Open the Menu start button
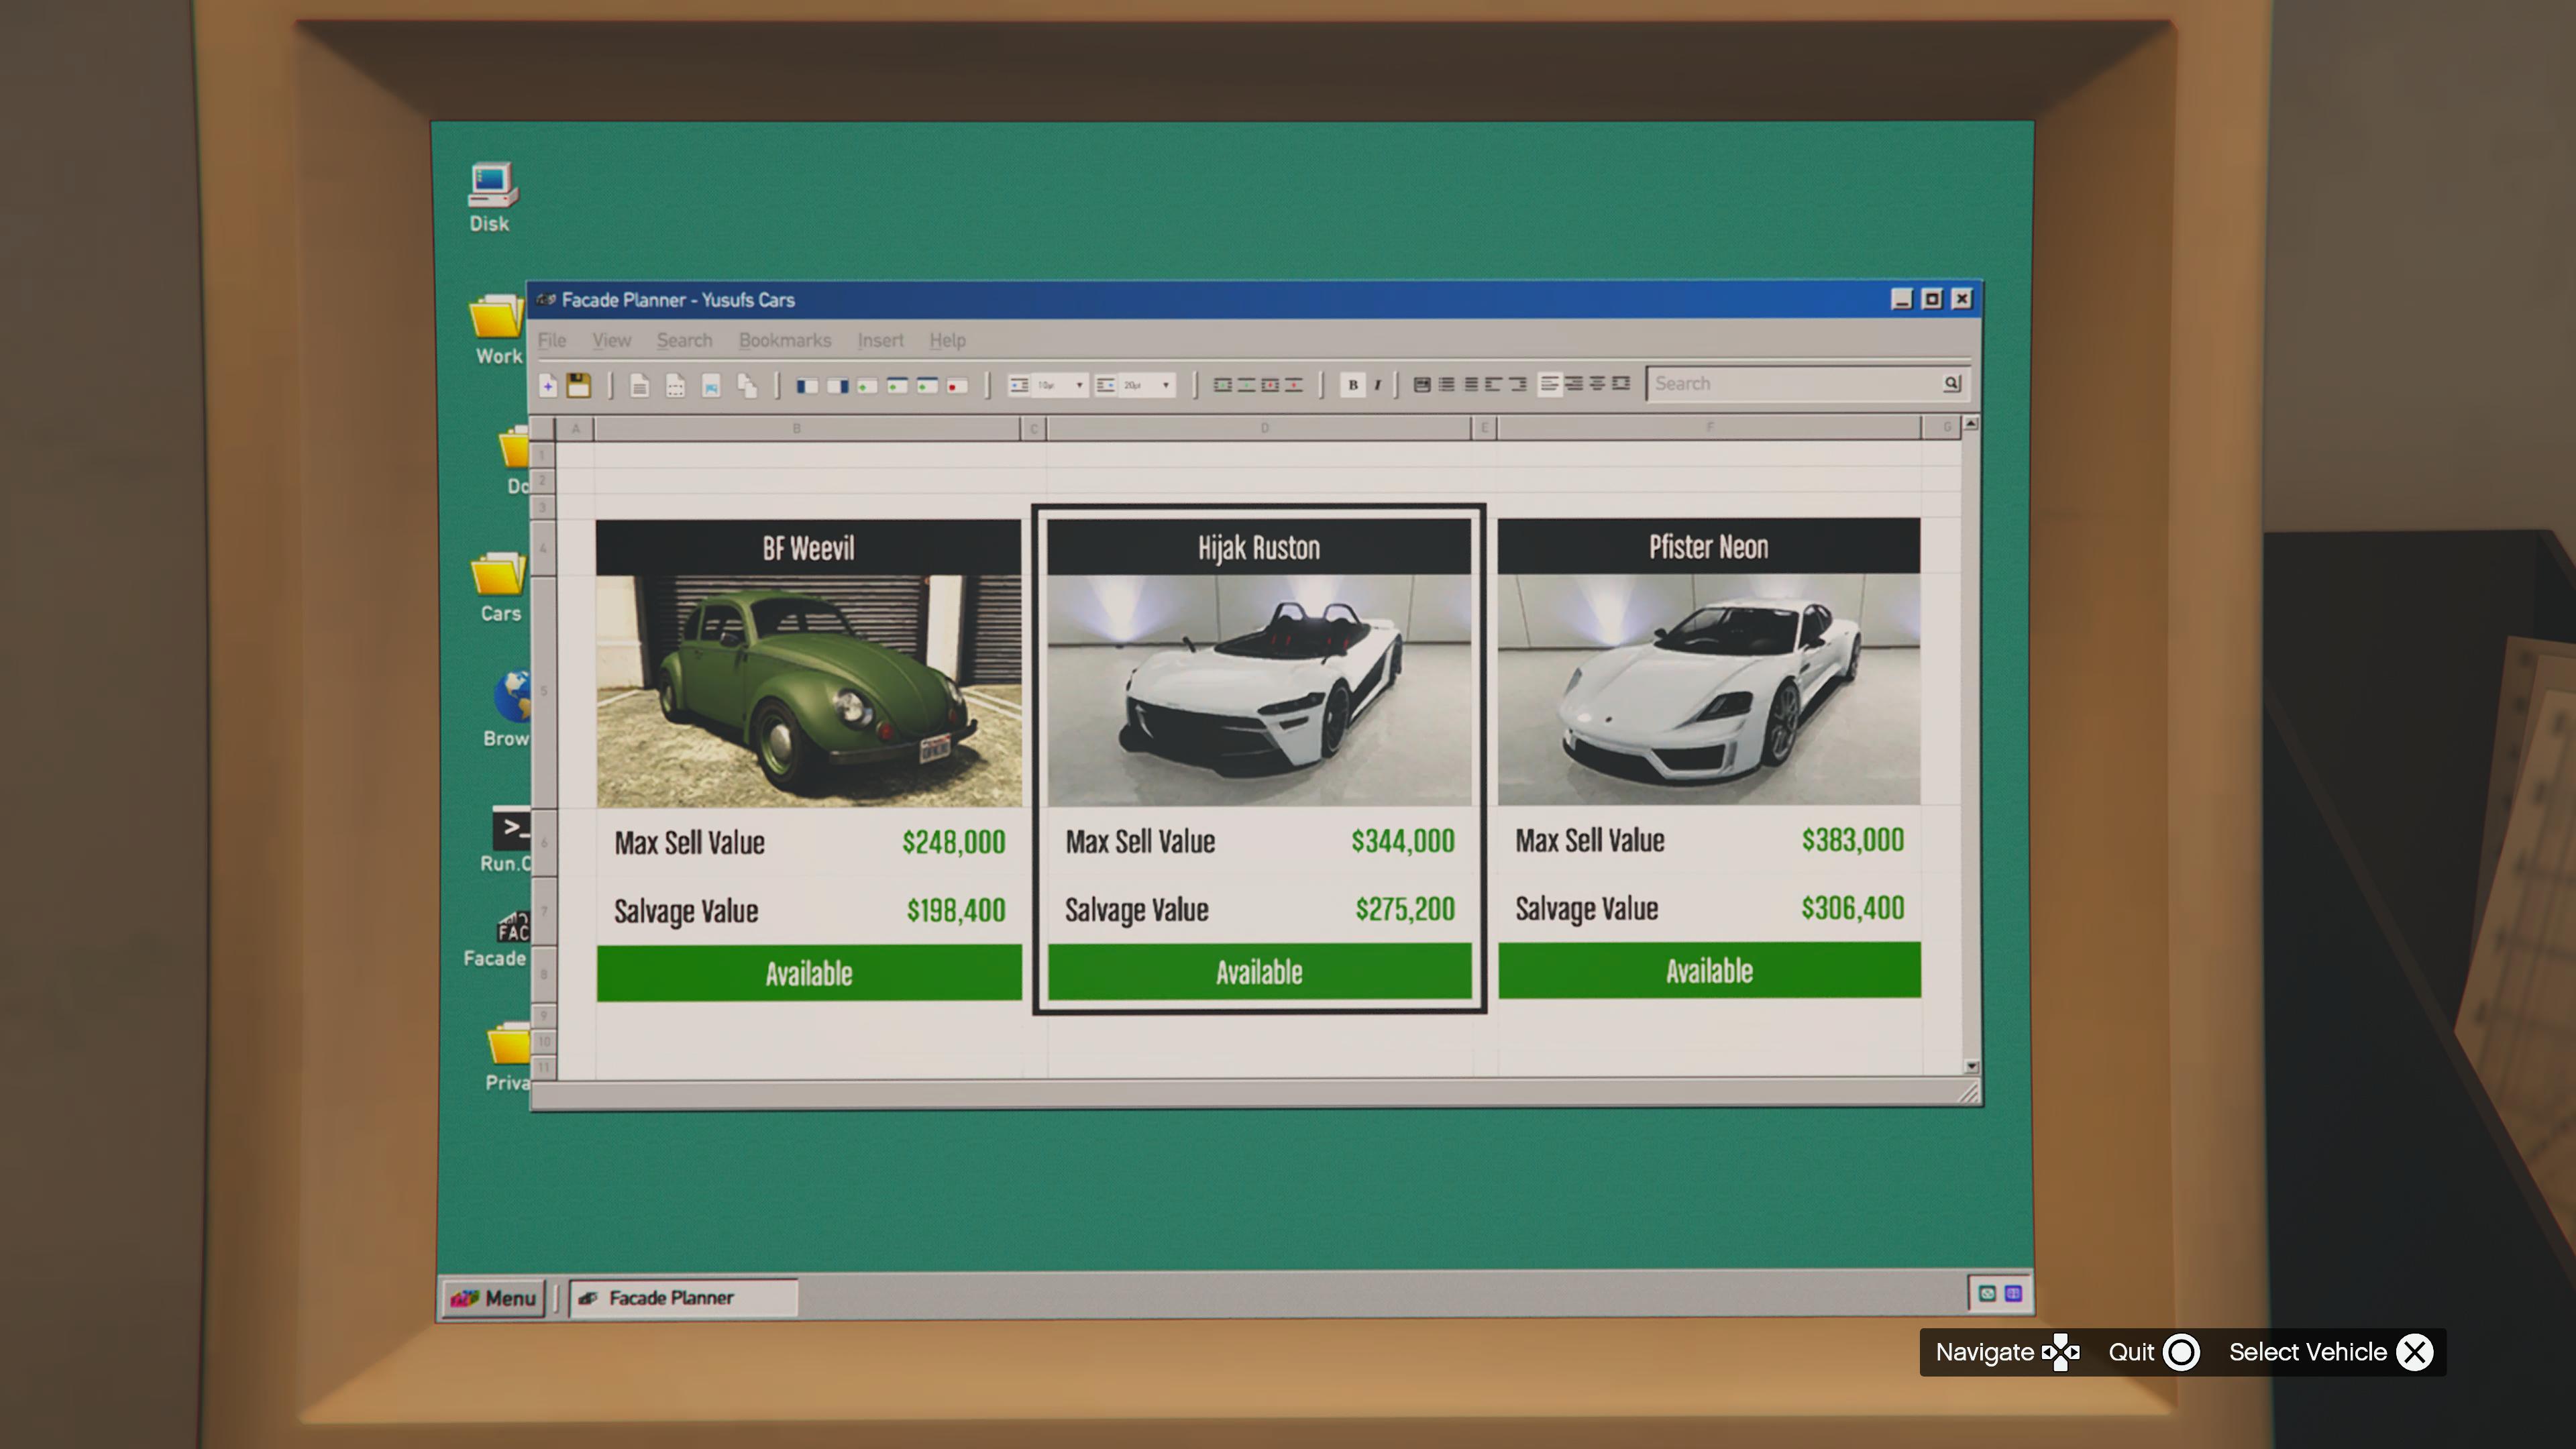 [x=494, y=1297]
